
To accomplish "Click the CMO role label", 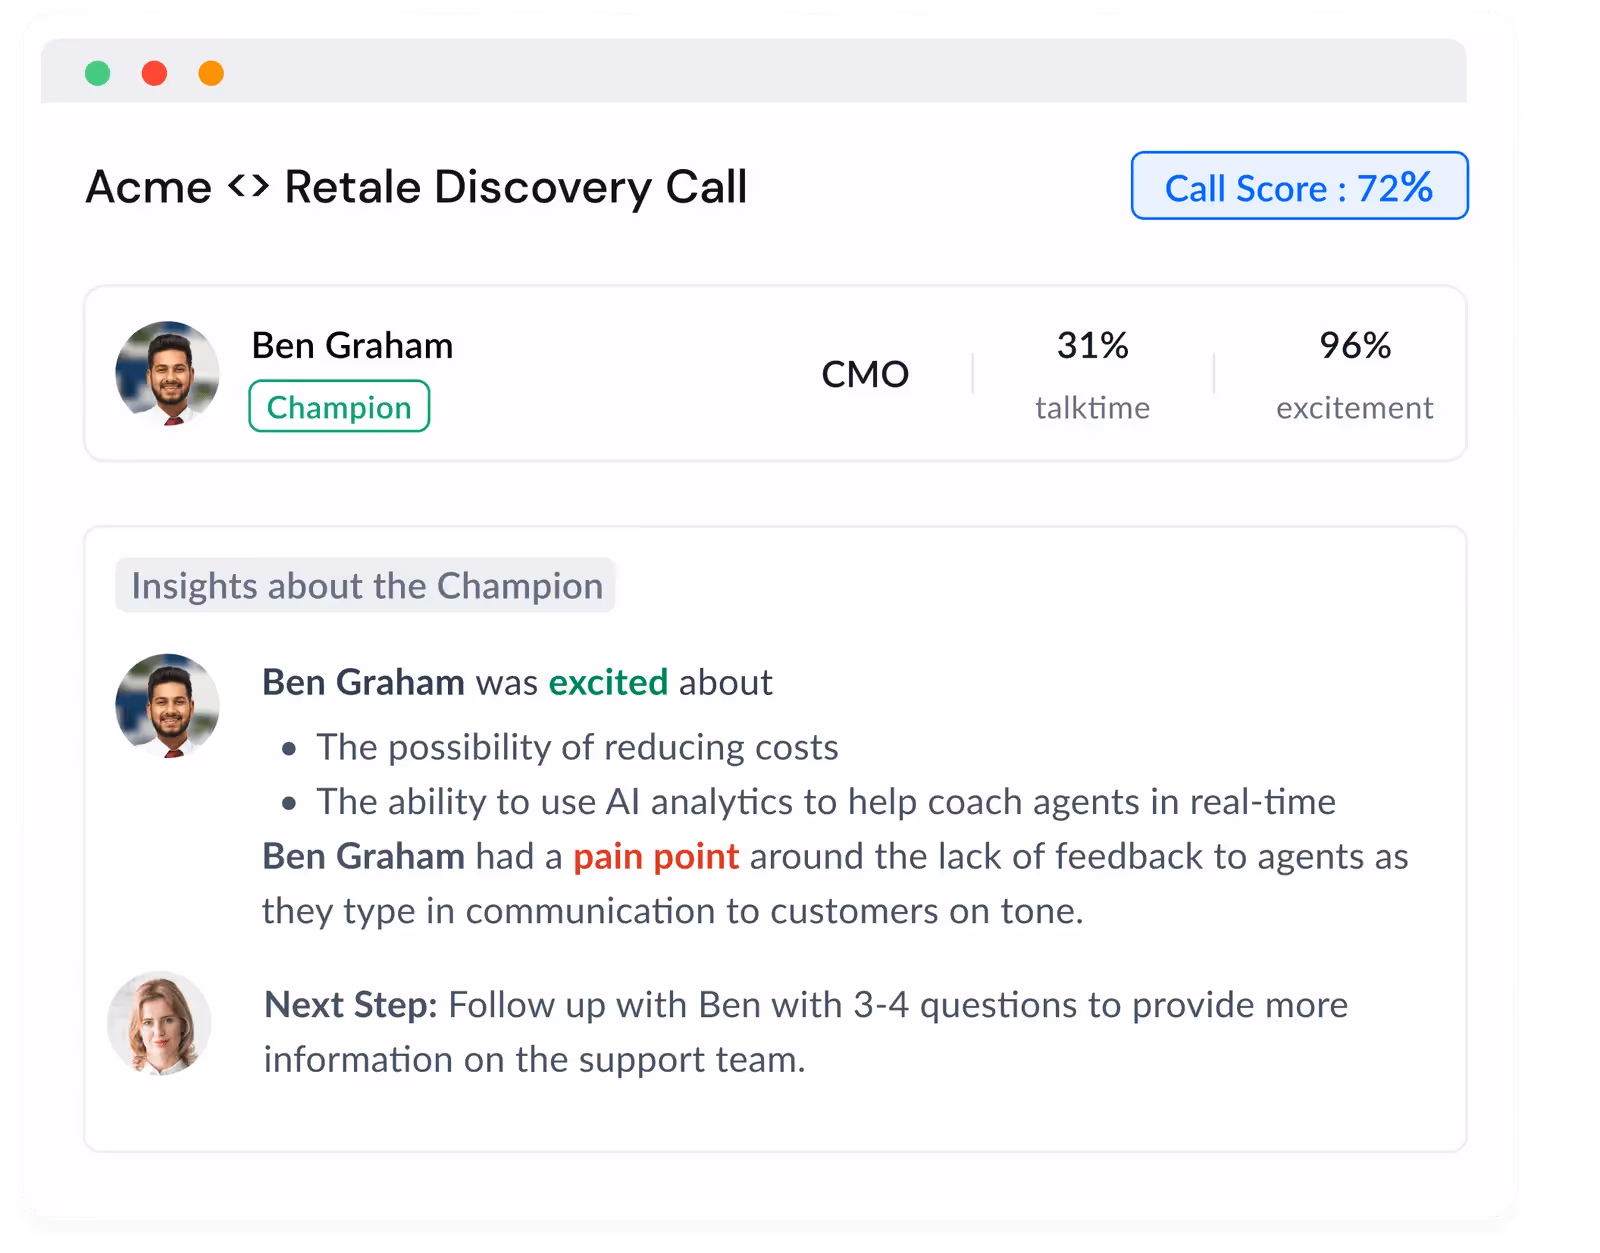I will coord(865,374).
